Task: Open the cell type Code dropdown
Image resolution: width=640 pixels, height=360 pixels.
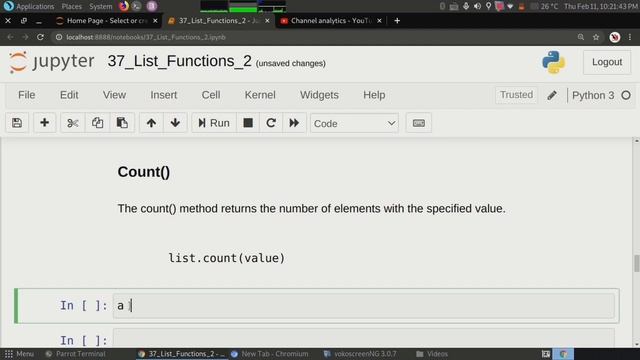Action: (x=354, y=123)
